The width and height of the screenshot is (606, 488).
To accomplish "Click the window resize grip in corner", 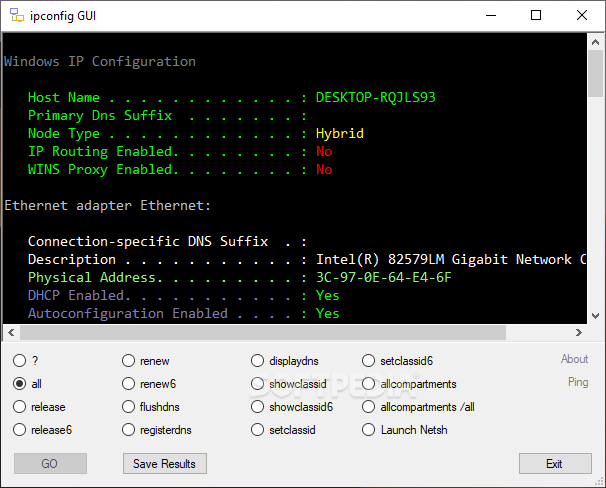I will tap(599, 481).
